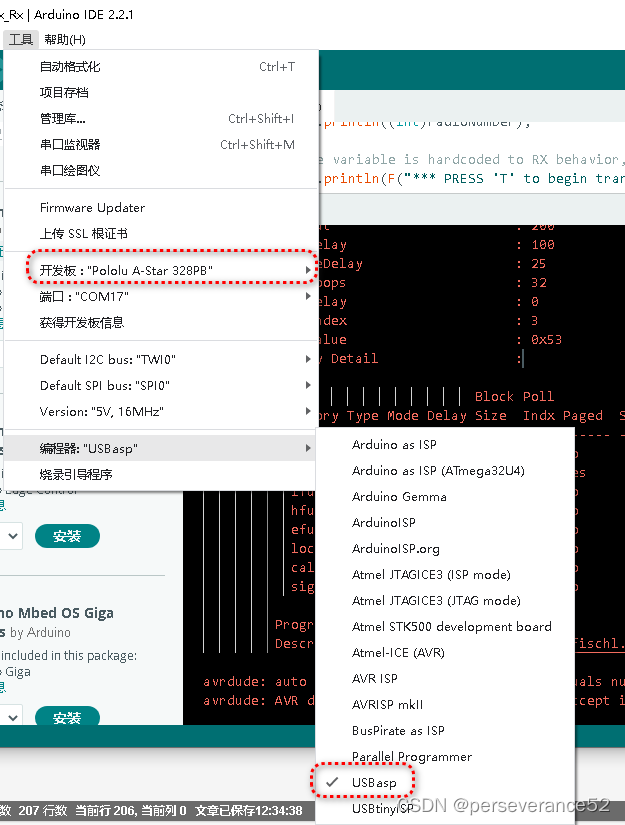Click 'Block Poll' header in console output

pyautogui.click(x=514, y=397)
